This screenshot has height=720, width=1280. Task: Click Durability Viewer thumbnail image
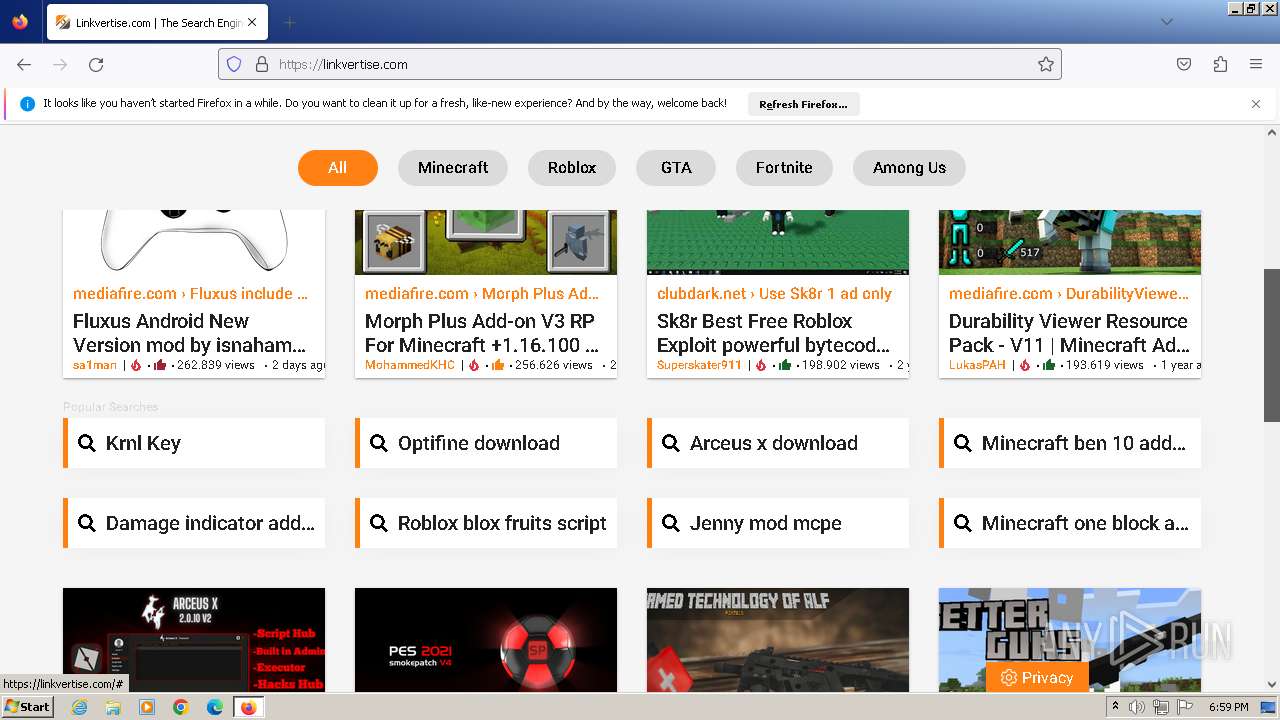1070,242
